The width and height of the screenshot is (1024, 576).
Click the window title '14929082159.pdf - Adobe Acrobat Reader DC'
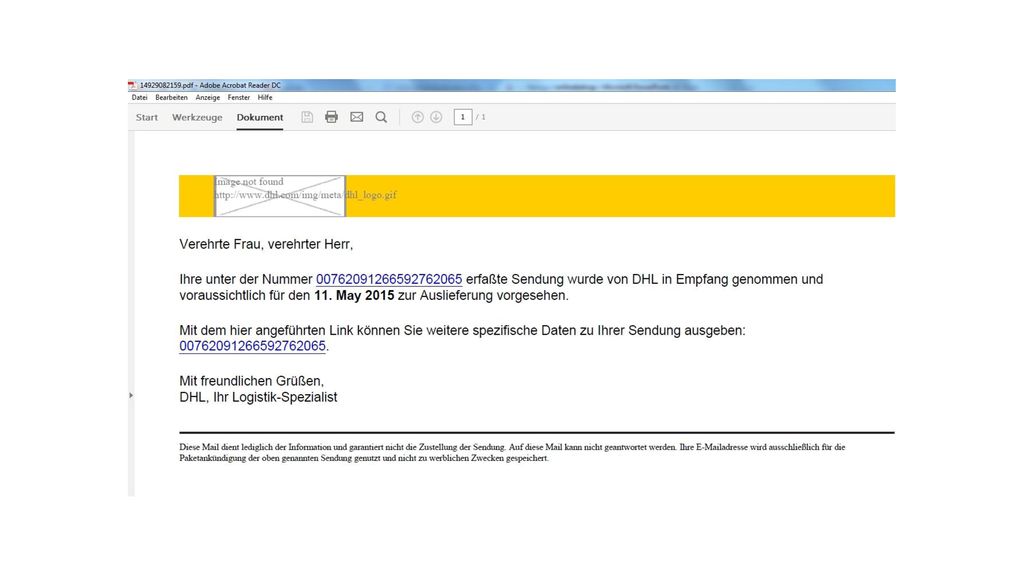point(210,85)
